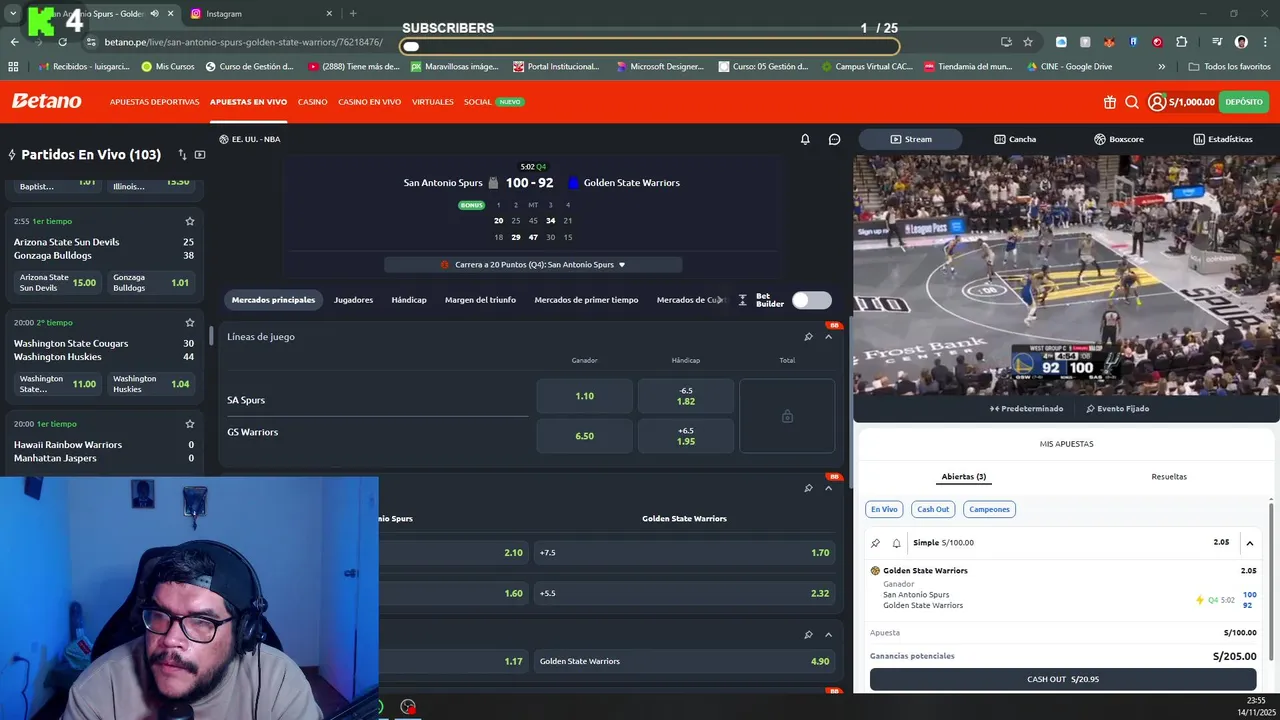Click the locked Total market cell
Screen dimensions: 1280x720
click(x=787, y=416)
